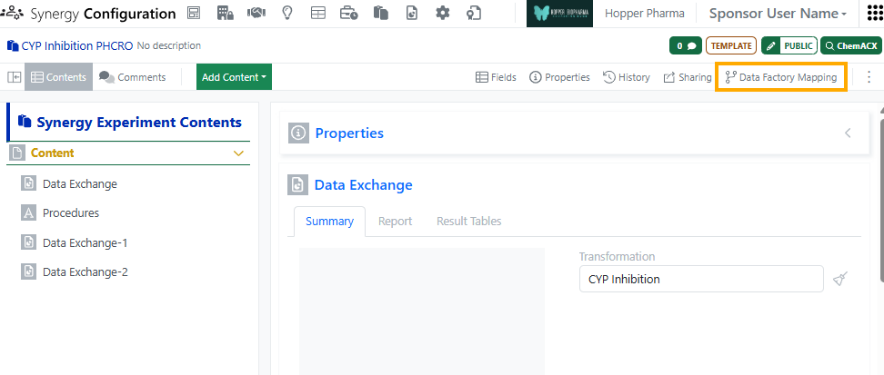Collapse the side panel toggle icon
This screenshot has width=884, height=375.
(x=14, y=77)
